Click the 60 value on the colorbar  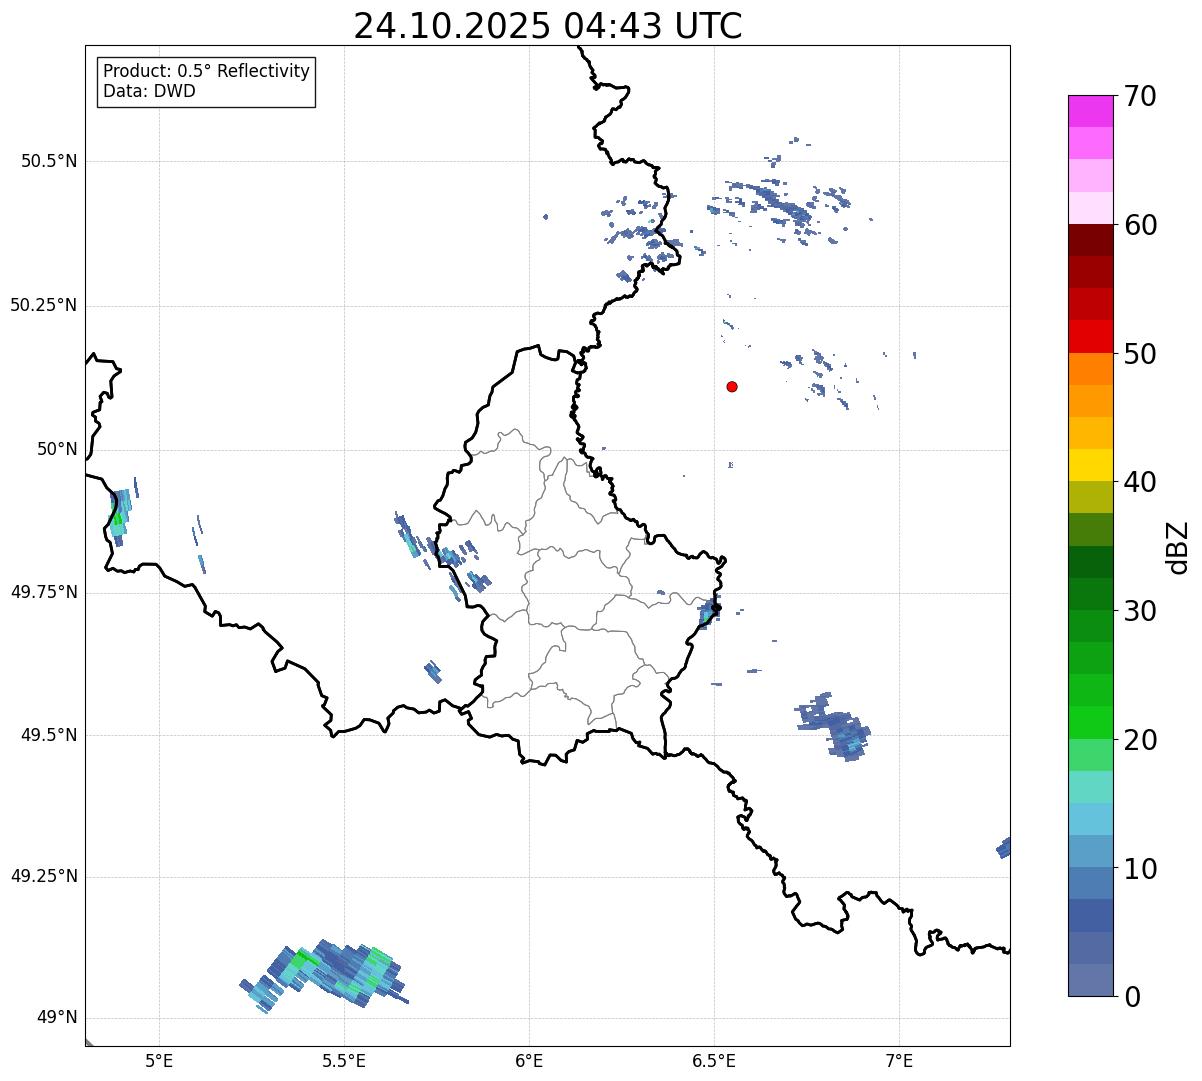1140,225
